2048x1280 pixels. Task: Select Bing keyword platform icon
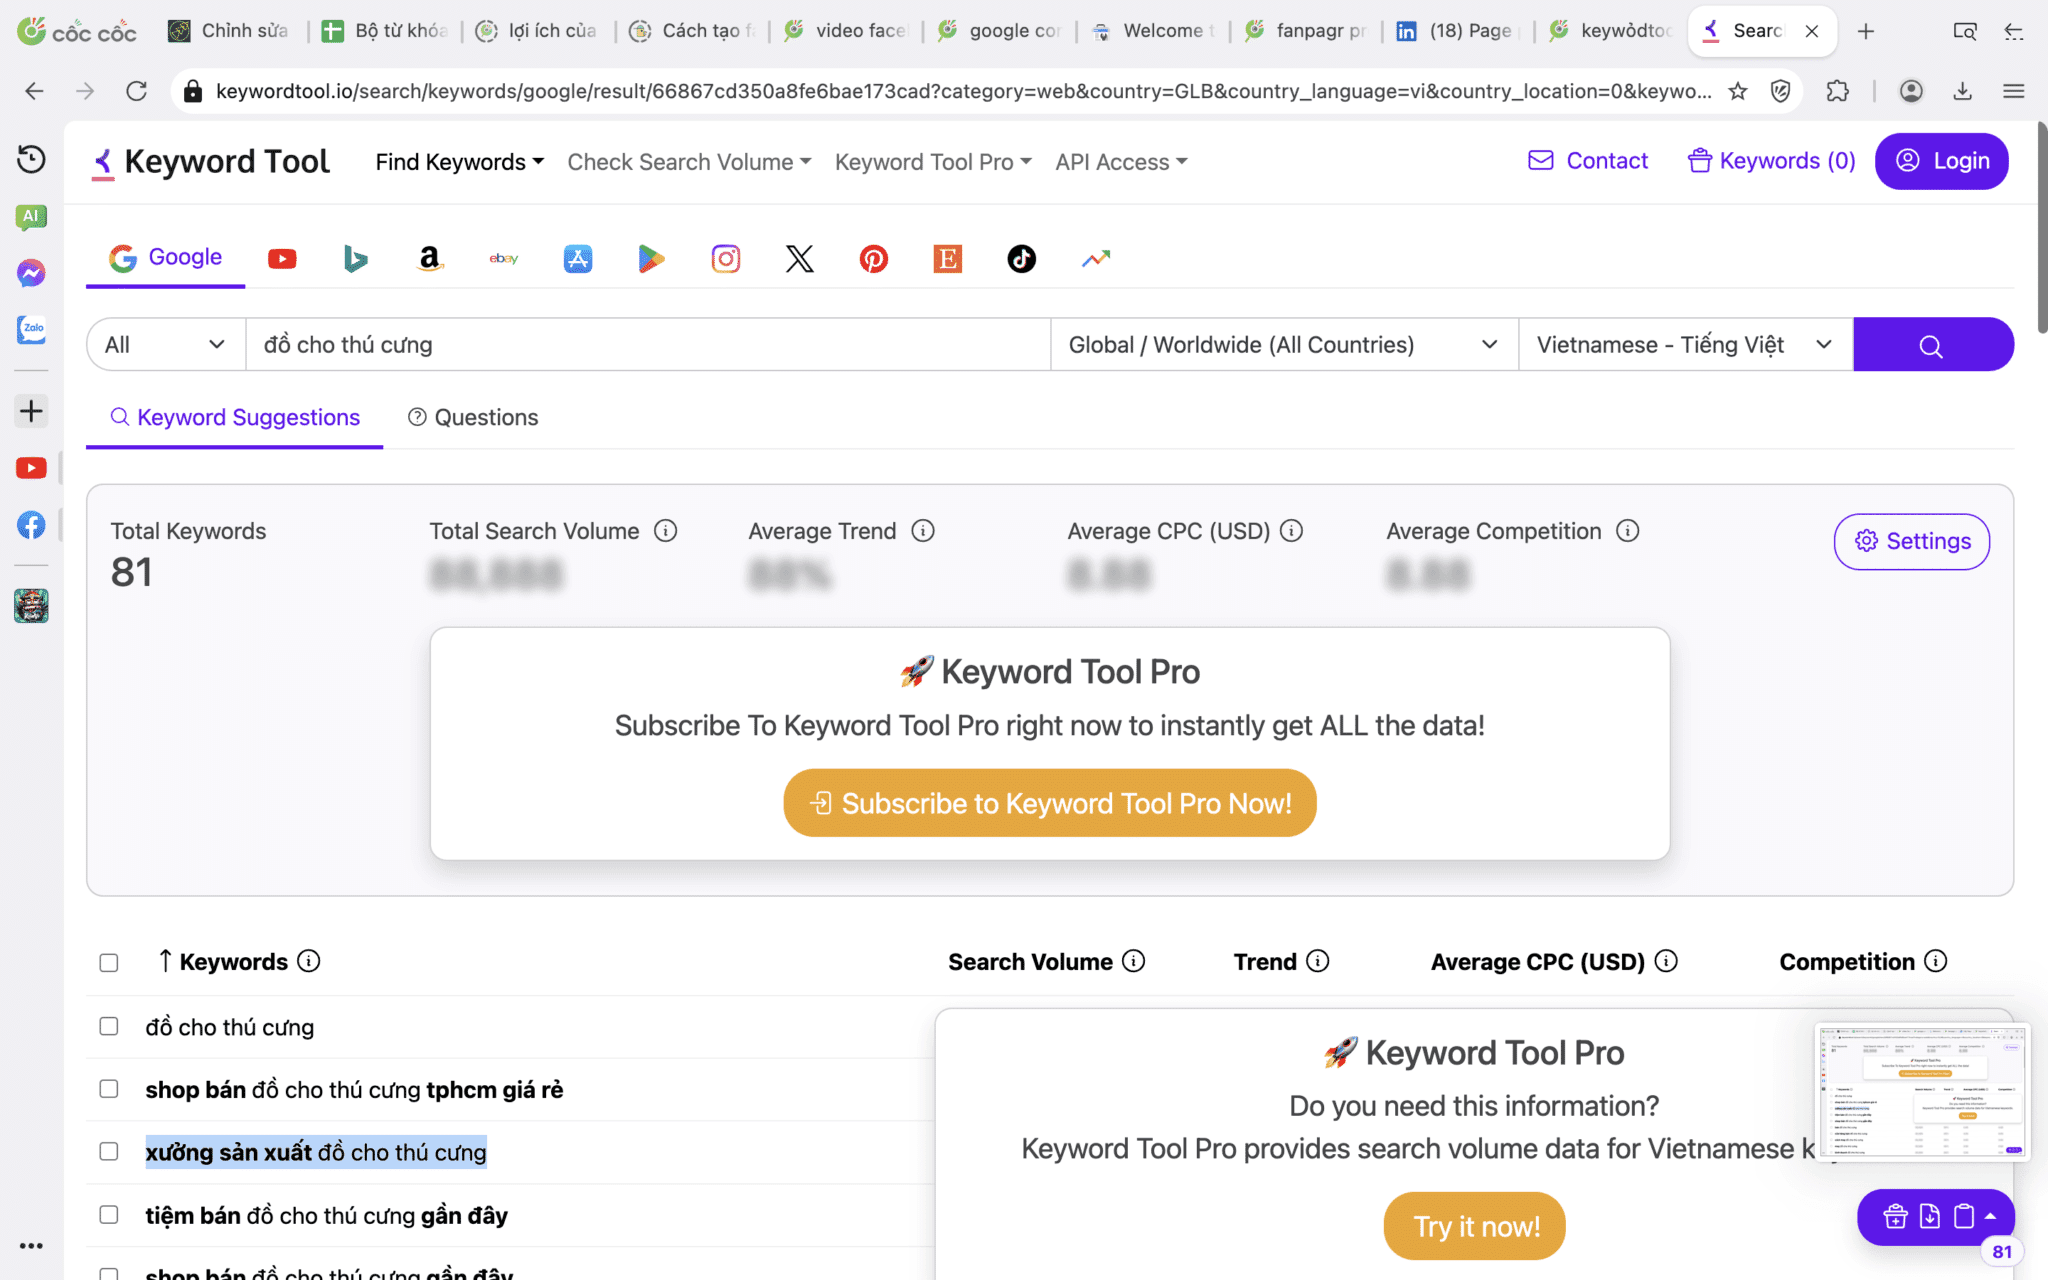click(355, 259)
